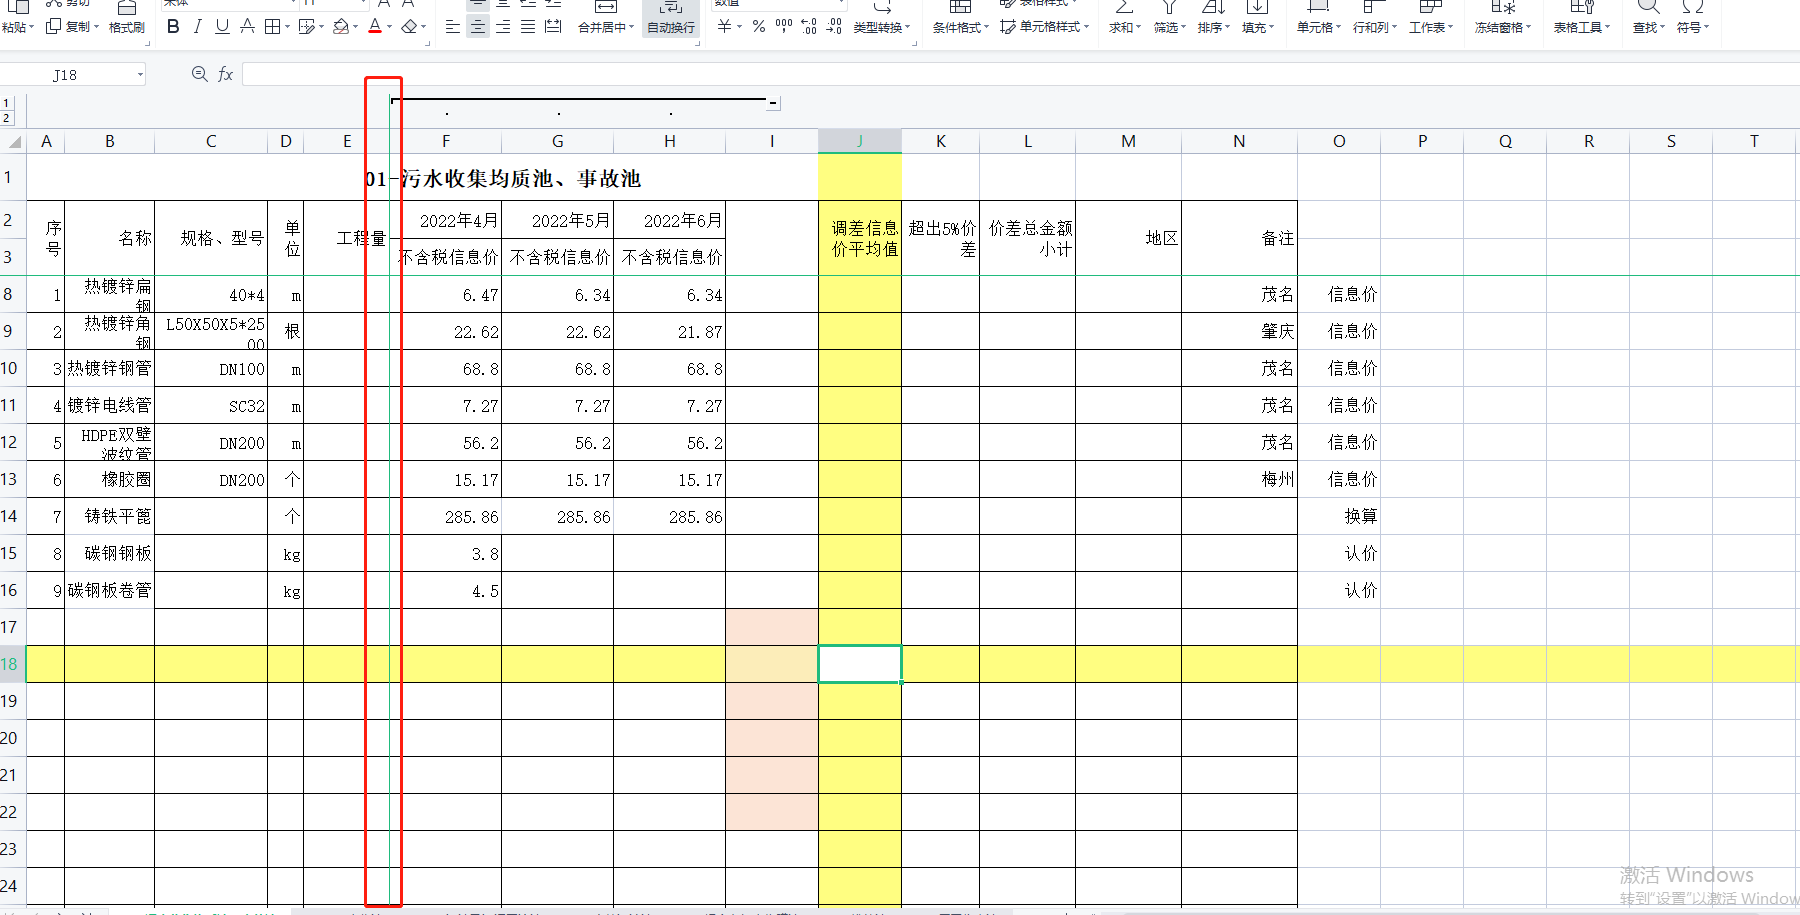Click the cell with L50X50X5*2500
This screenshot has height=915, width=1800.
click(211, 332)
